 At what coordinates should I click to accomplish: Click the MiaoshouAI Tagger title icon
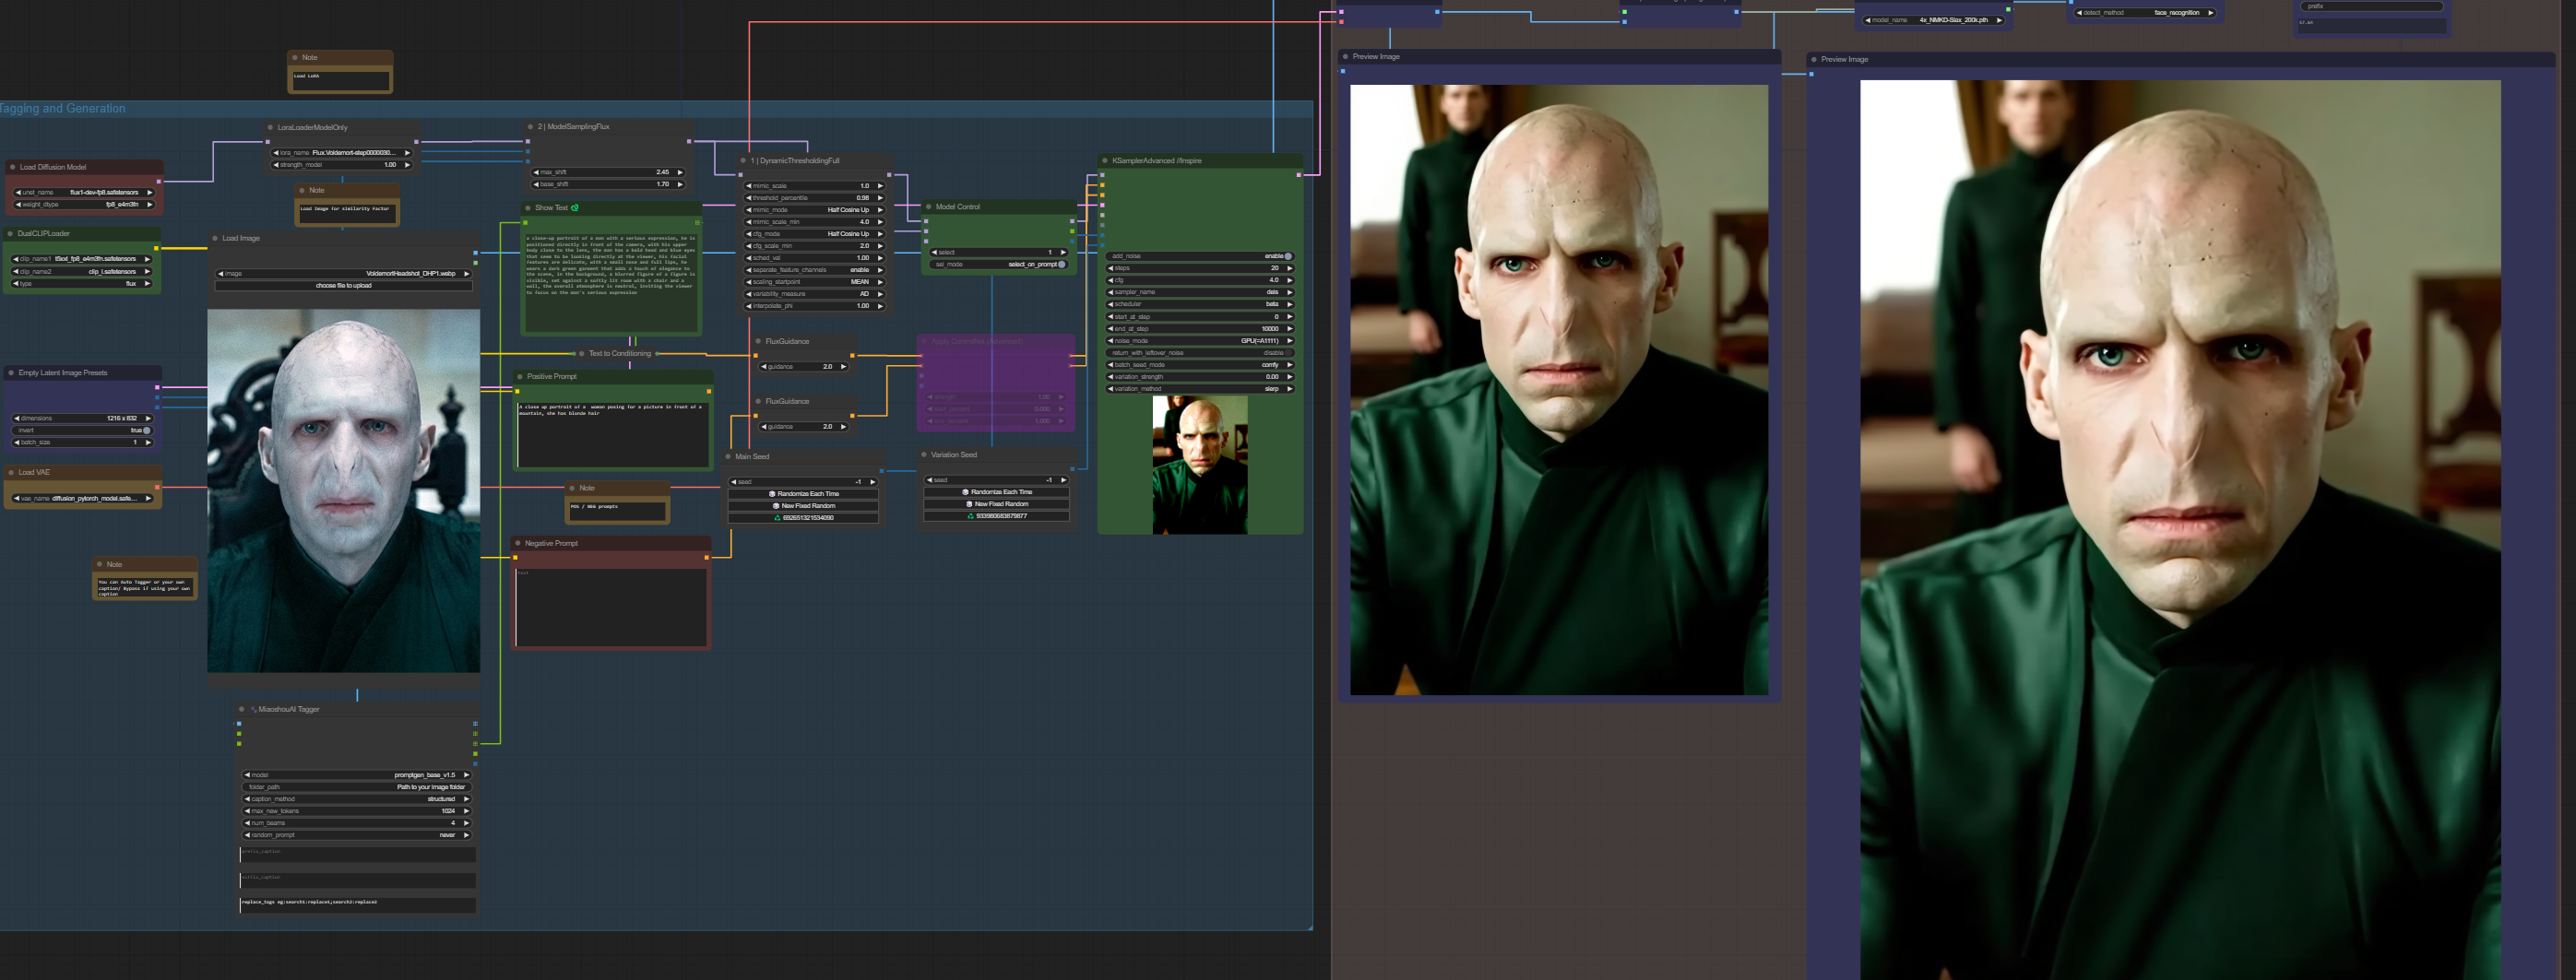tap(253, 709)
